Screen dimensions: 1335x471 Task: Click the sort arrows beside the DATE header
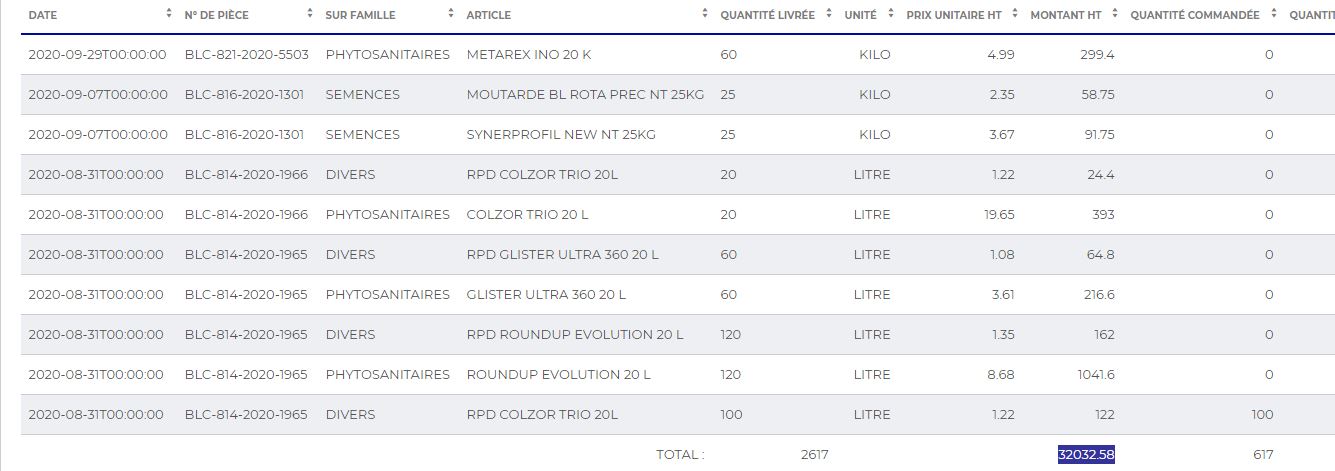pos(168,15)
